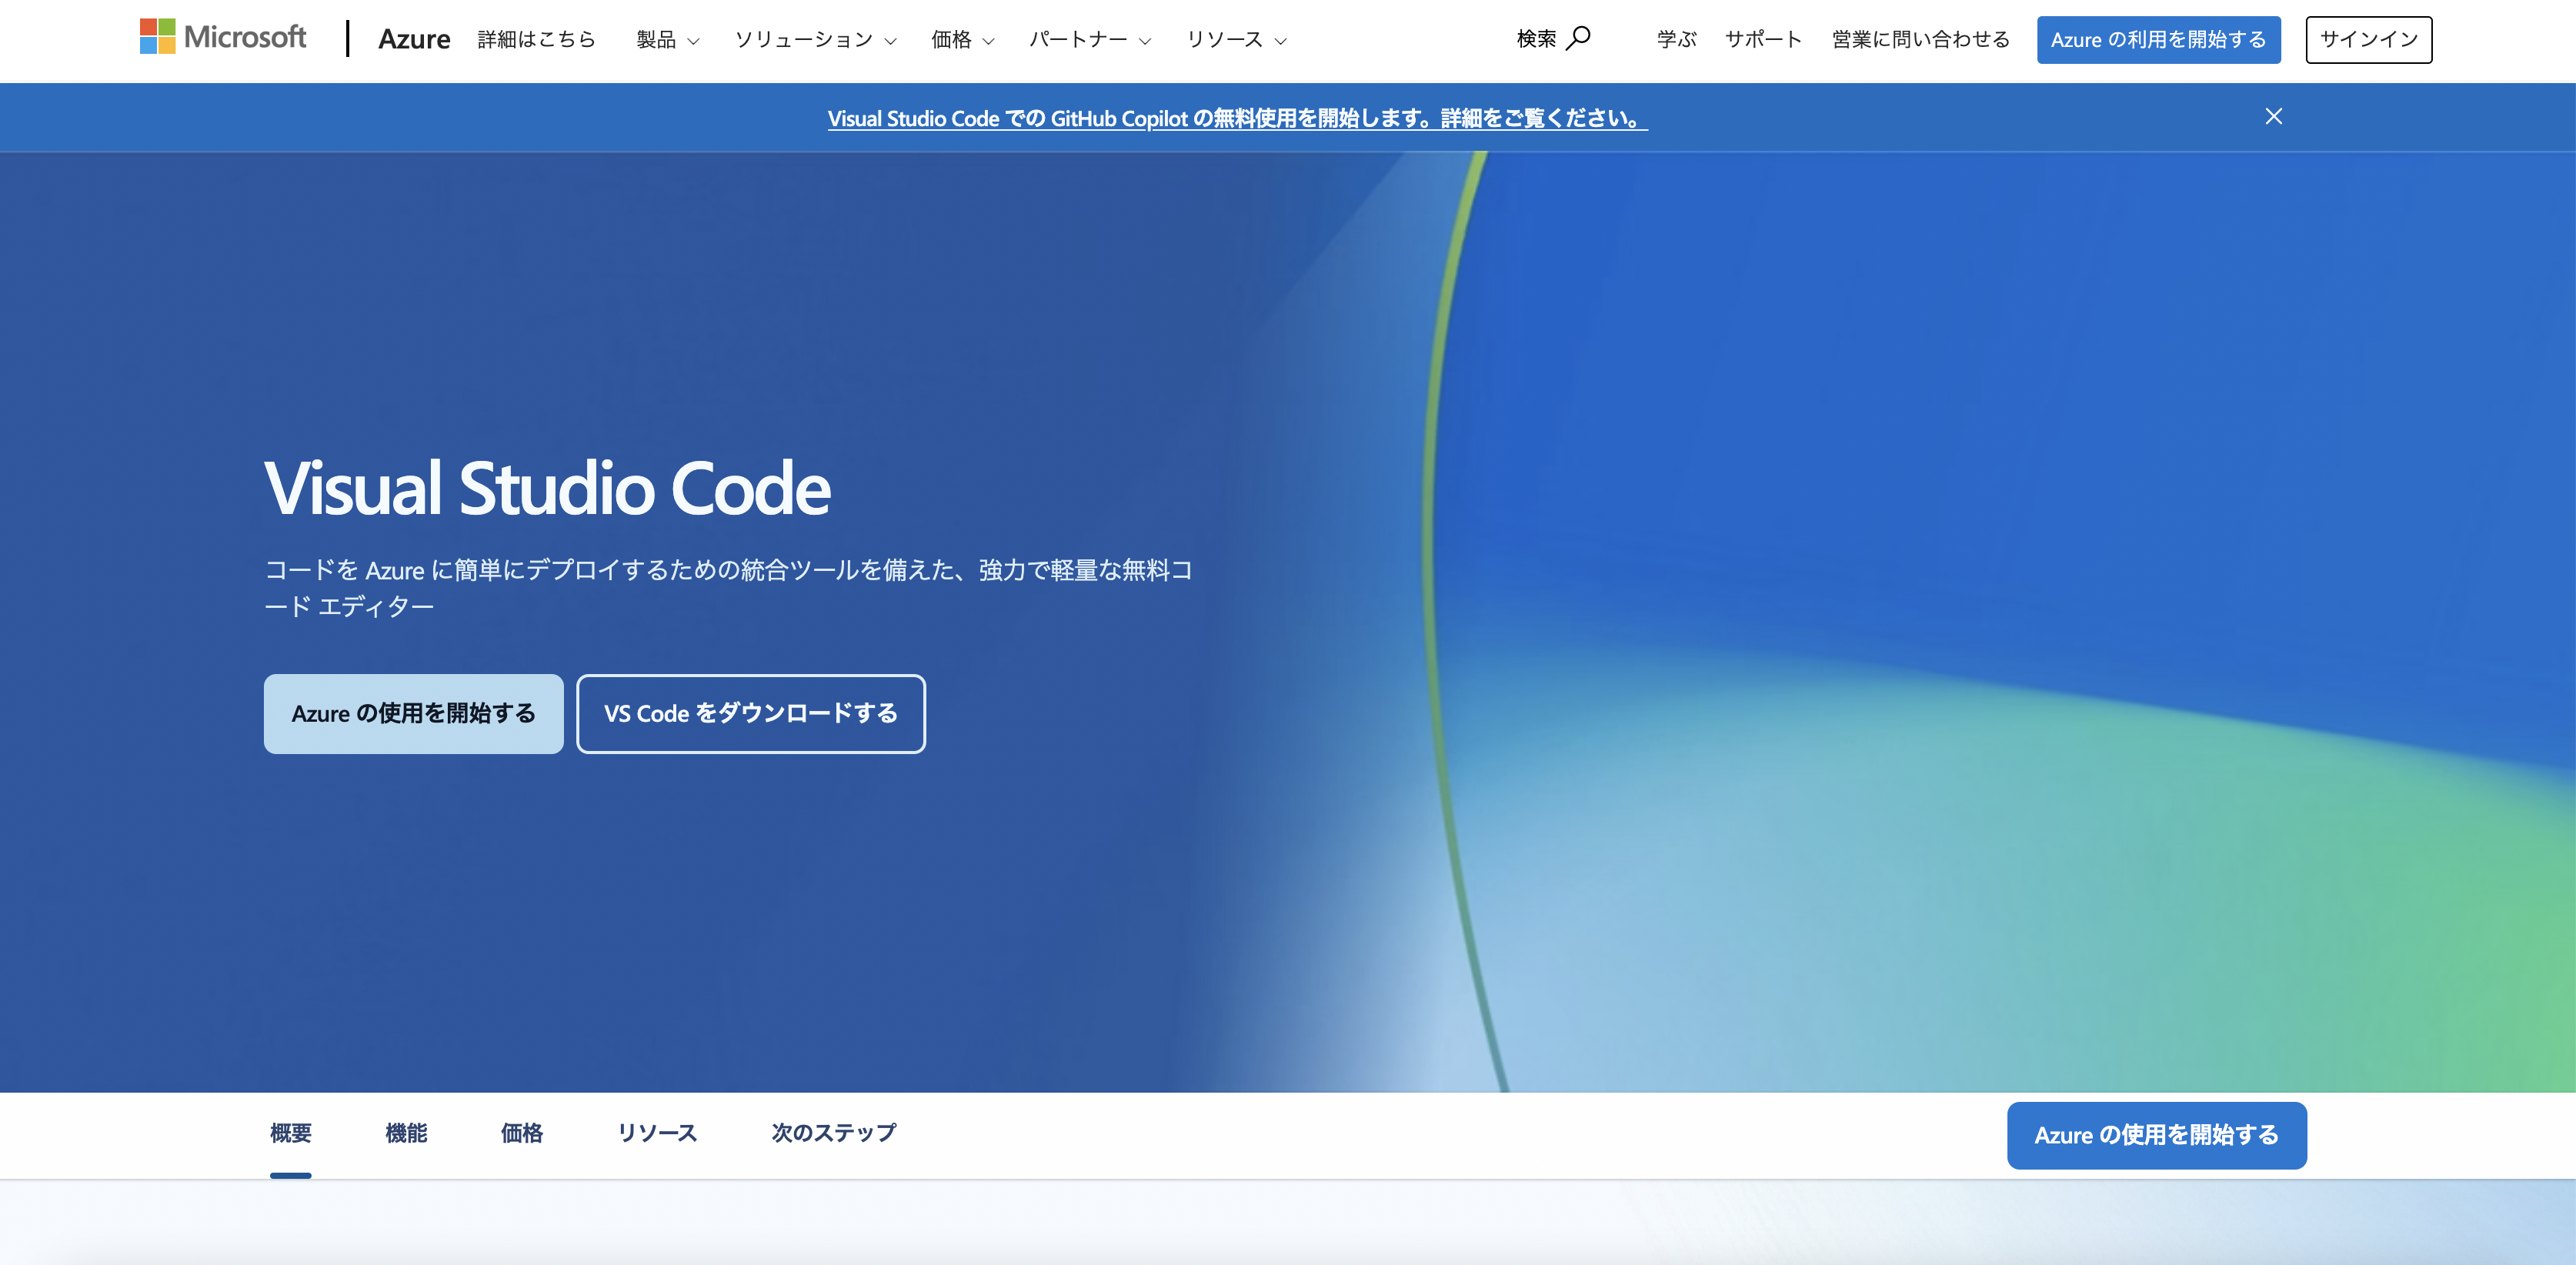Click the サインイン button
The image size is (2576, 1265).
(2368, 40)
